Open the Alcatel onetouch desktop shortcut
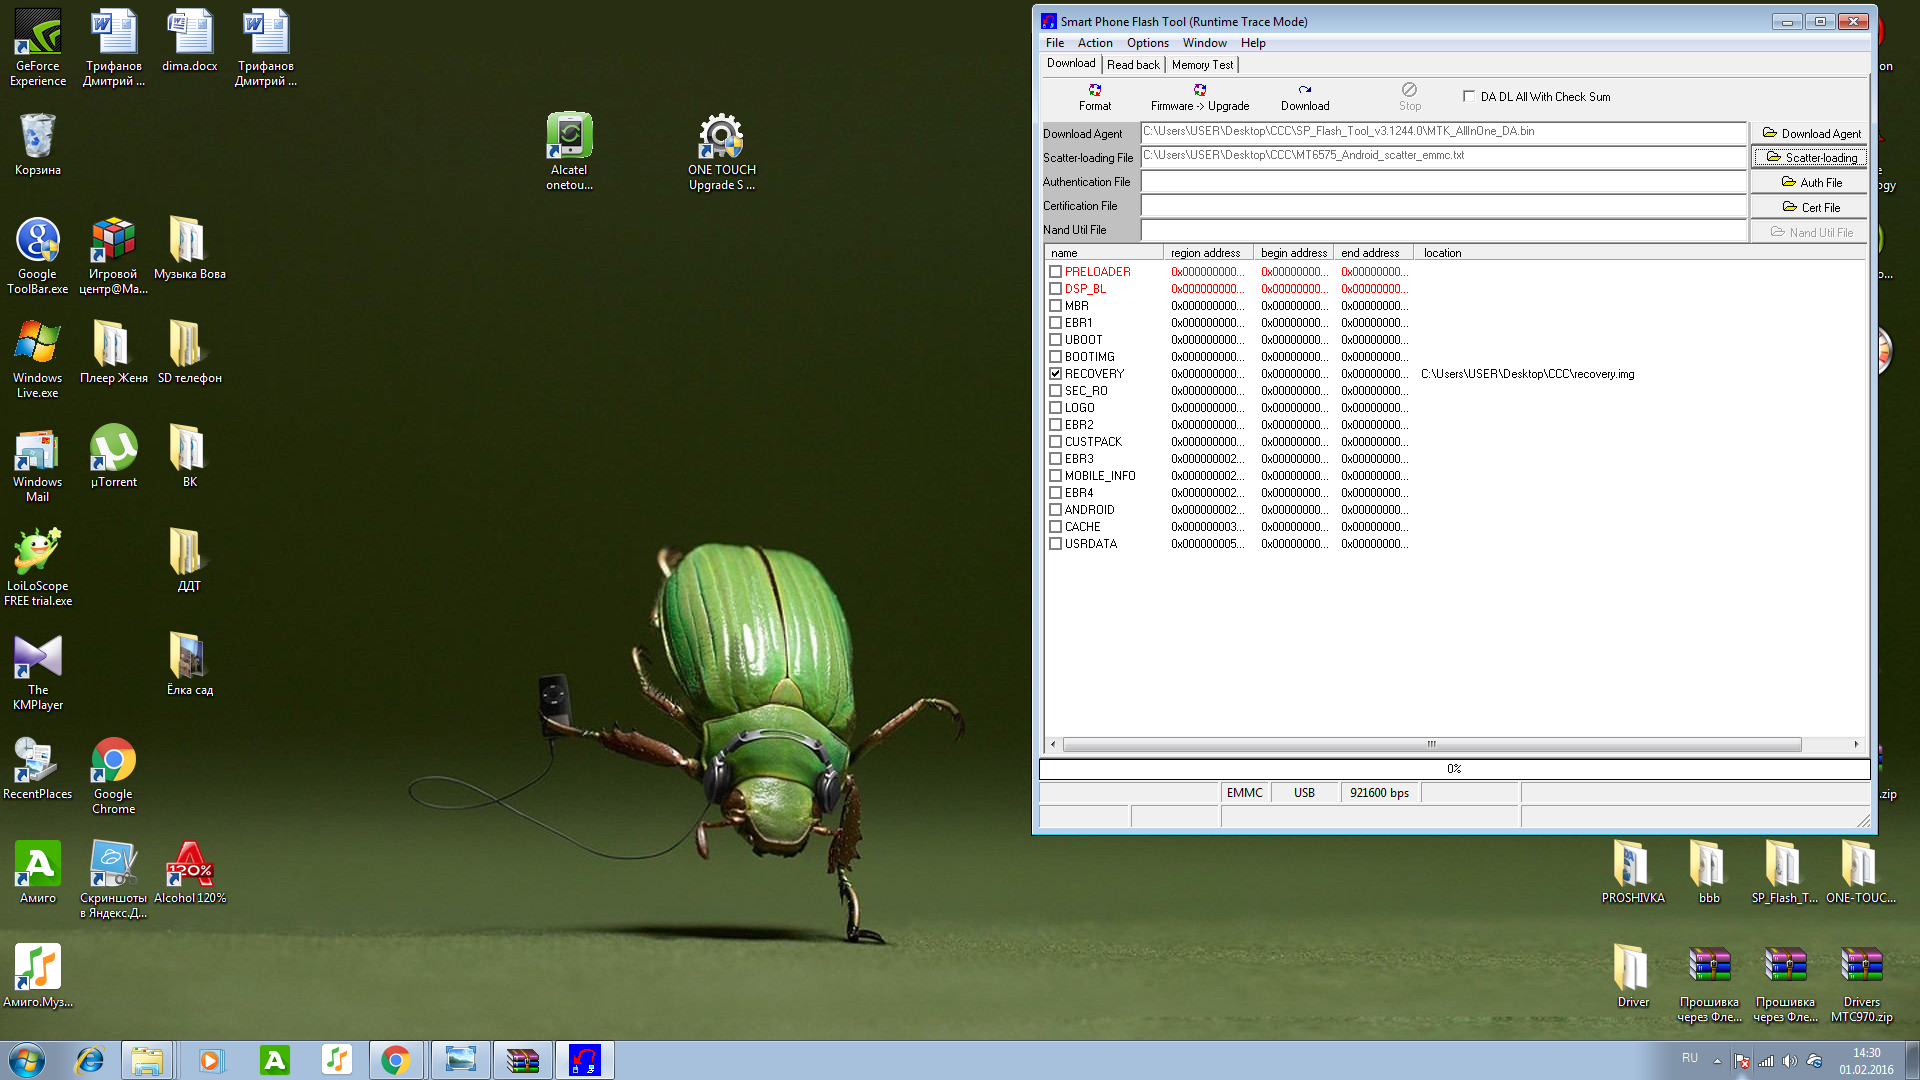The image size is (1920, 1080). (569, 136)
